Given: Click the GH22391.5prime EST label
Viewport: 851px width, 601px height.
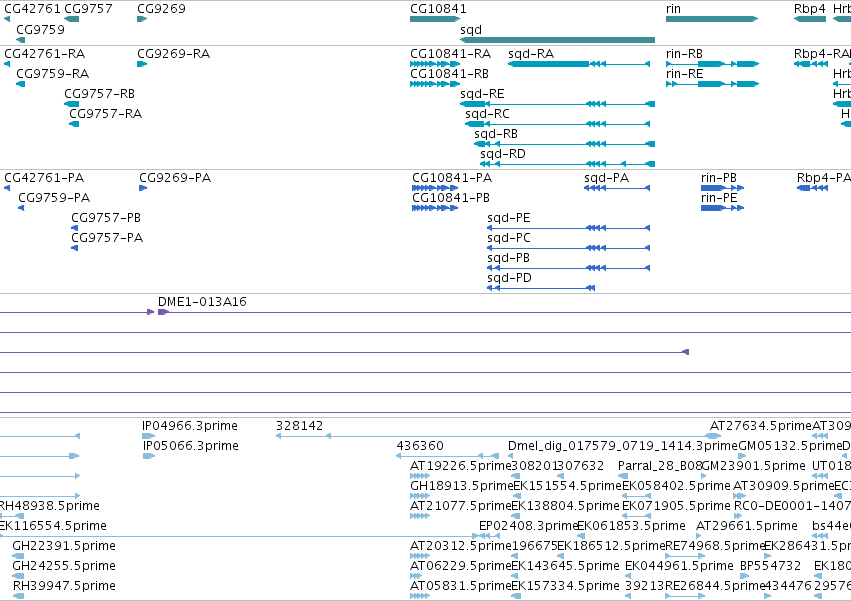Looking at the screenshot, I should pos(64,546).
